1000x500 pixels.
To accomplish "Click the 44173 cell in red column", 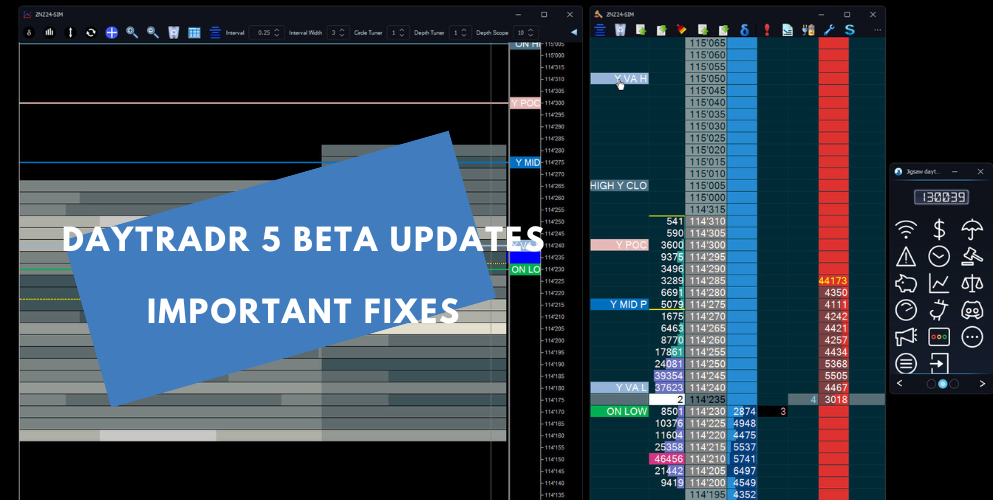I will coord(833,281).
